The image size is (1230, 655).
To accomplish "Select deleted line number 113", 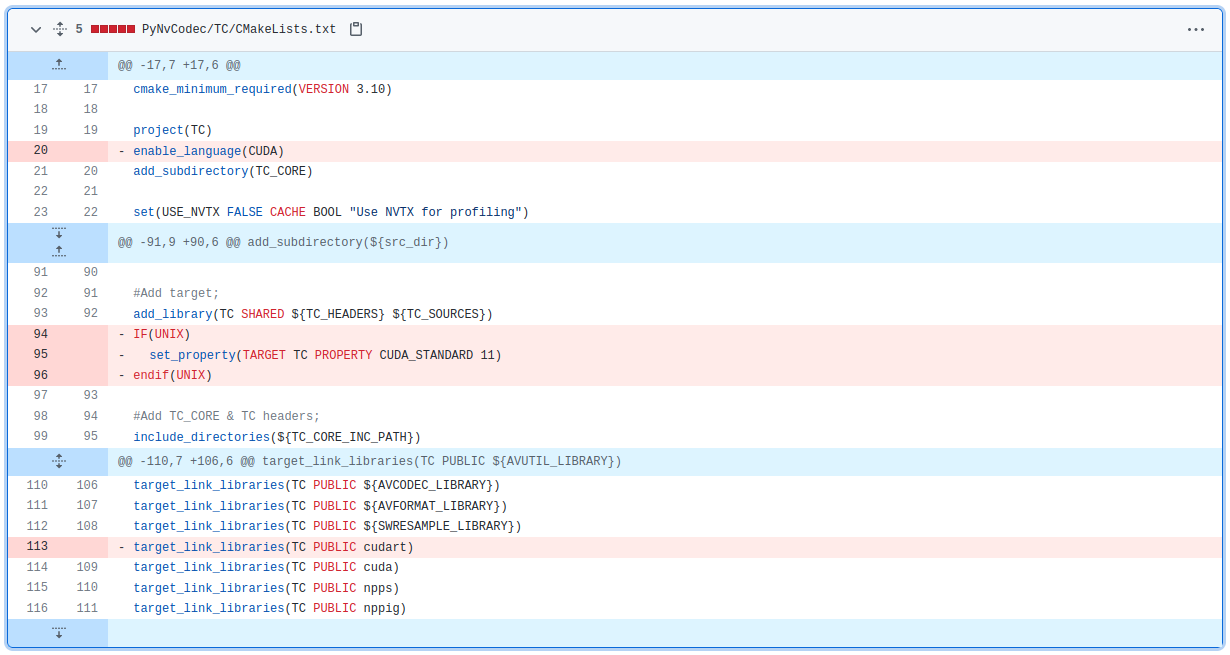I will 37,547.
